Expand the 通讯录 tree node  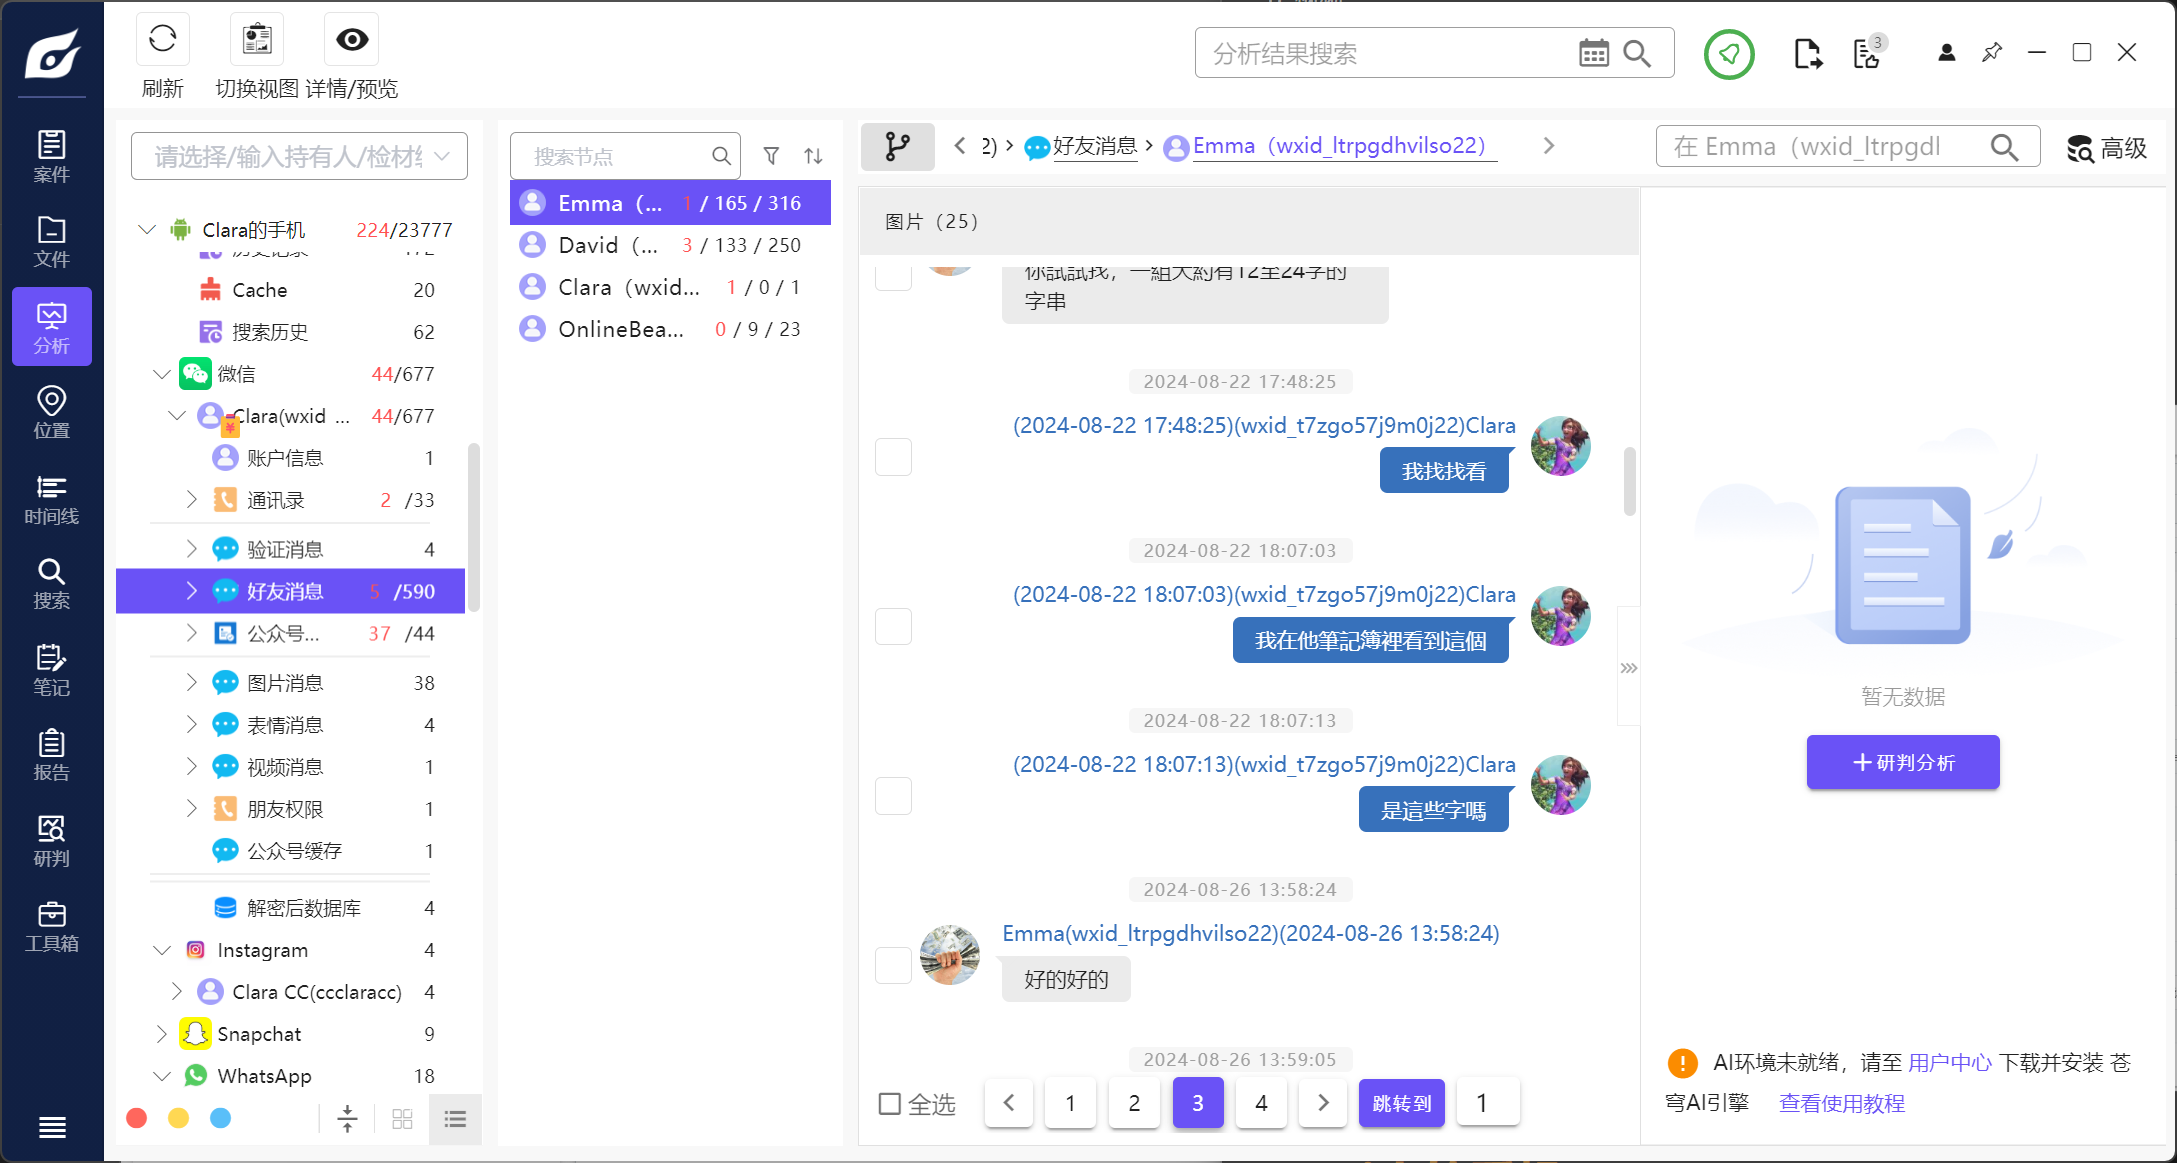click(x=192, y=499)
